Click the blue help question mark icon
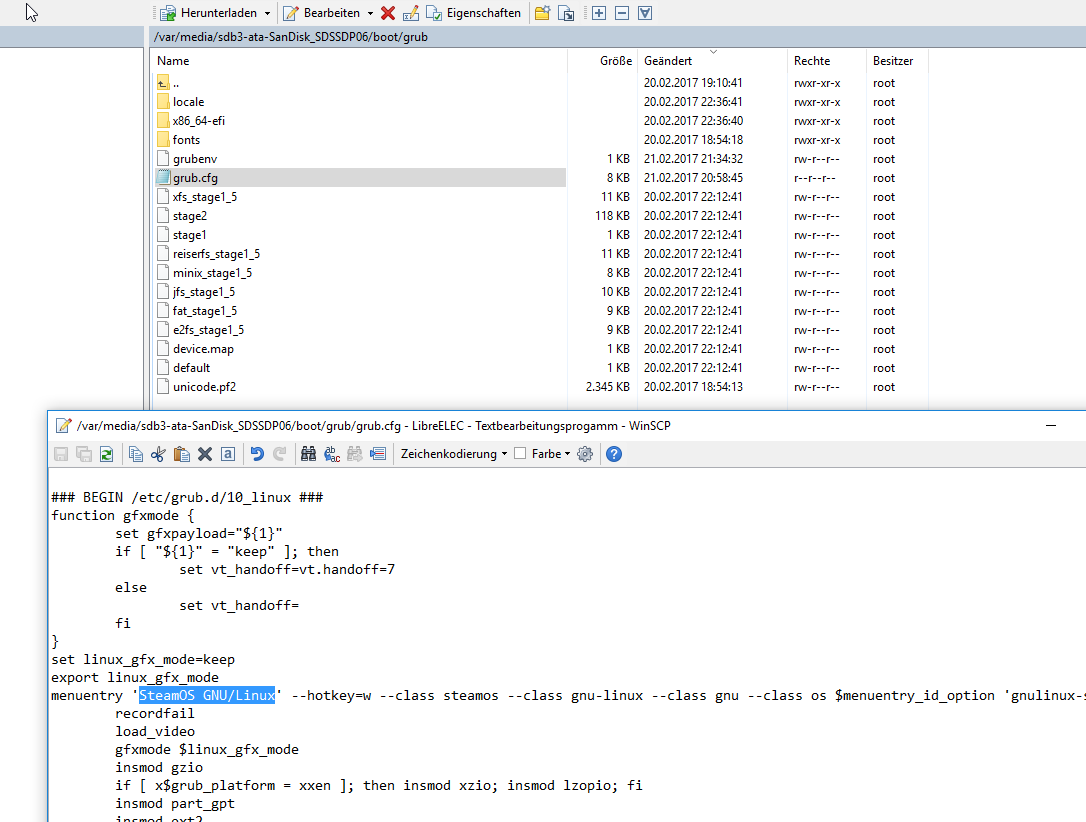 (x=614, y=454)
